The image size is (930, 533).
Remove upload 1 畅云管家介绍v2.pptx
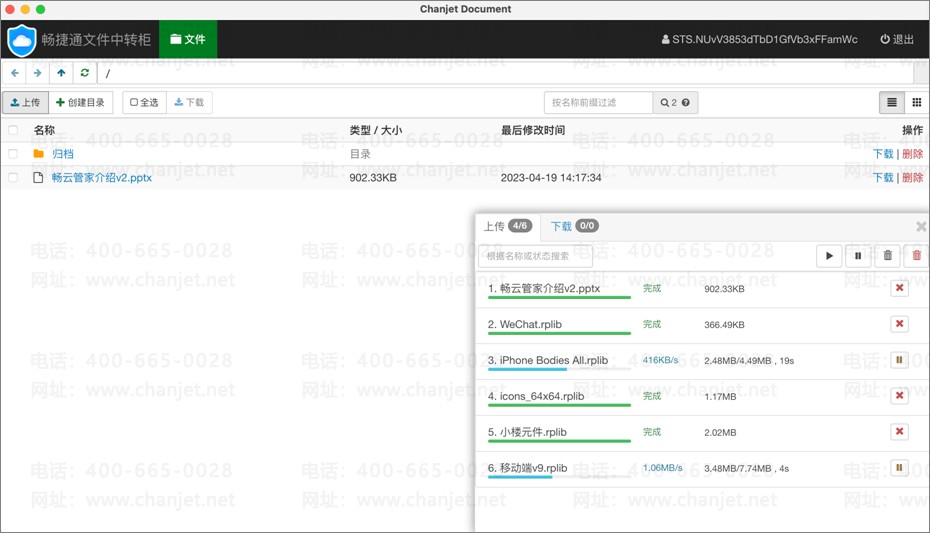pos(899,288)
